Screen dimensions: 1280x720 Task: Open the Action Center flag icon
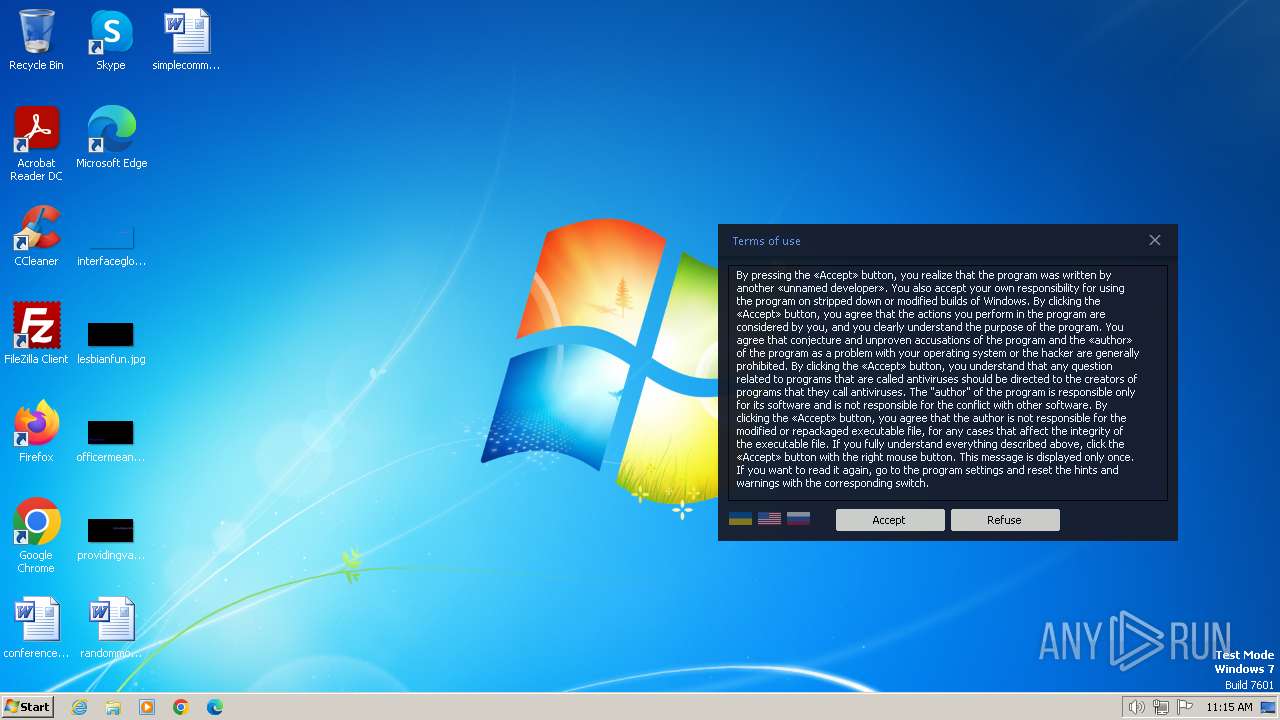point(1185,707)
